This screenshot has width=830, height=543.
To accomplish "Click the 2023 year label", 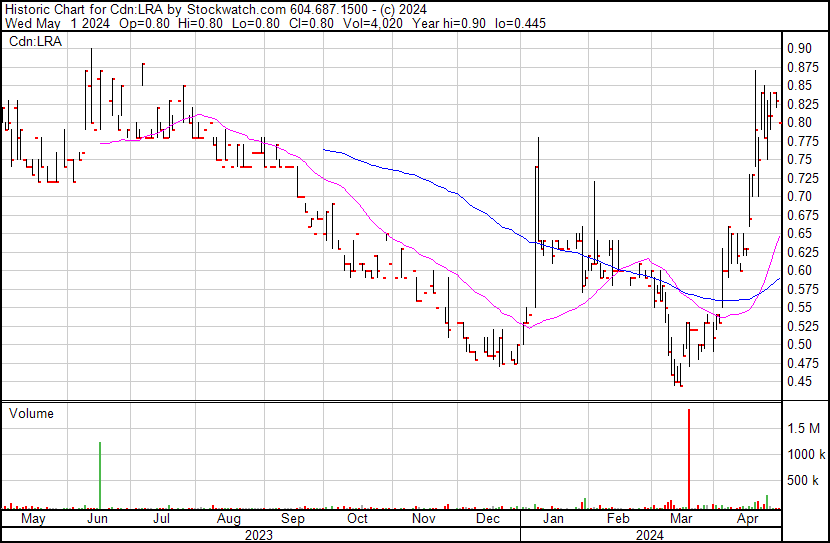I will coord(259,536).
